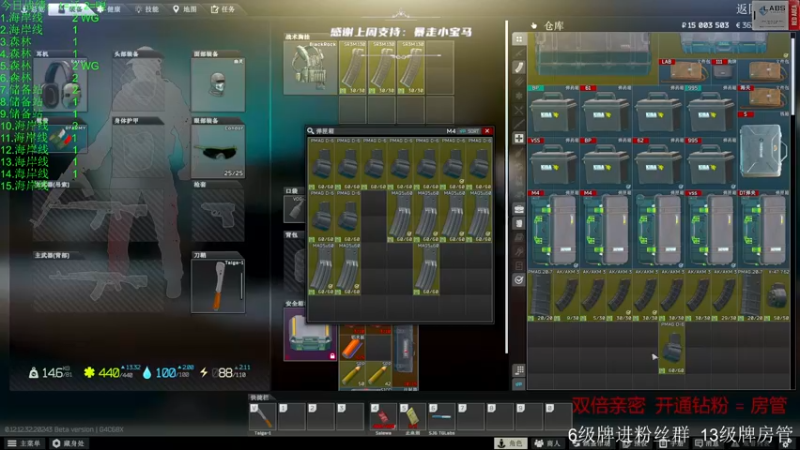Image resolution: width=800 pixels, height=450 pixels.
Task: Open the magazine case tagged VSS
Action: (711, 229)
